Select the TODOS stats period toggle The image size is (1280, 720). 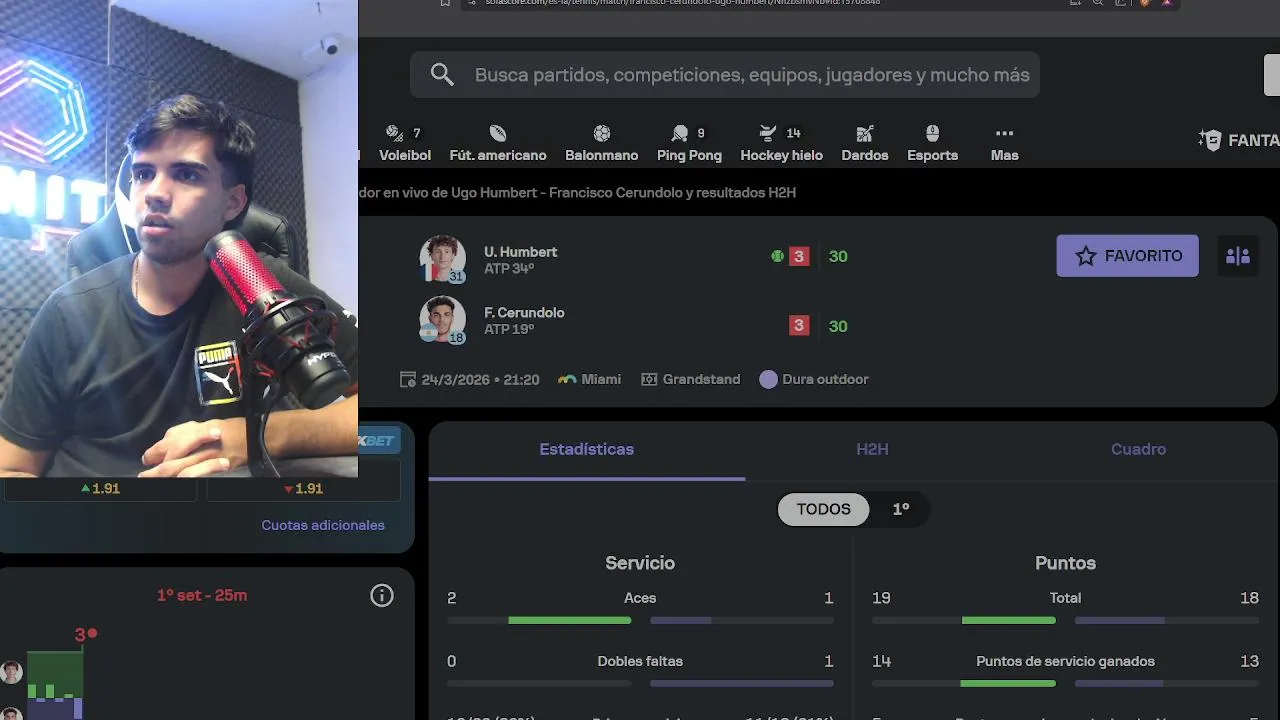[823, 509]
